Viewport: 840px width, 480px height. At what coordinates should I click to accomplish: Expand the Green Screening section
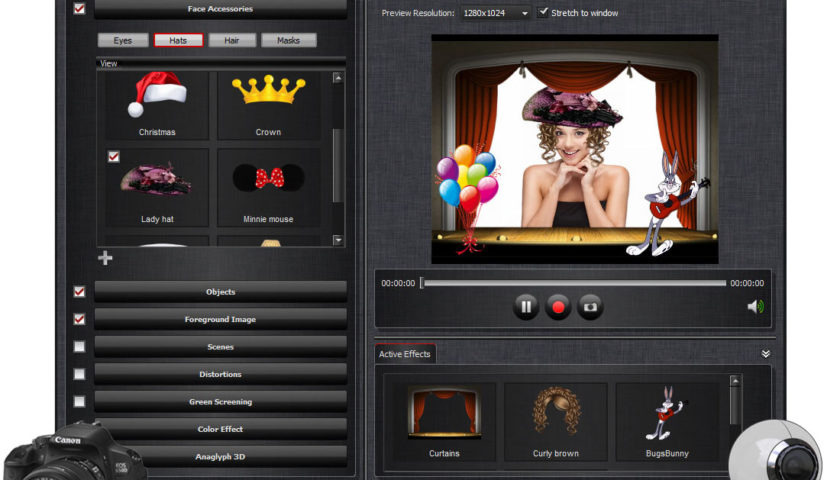221,402
